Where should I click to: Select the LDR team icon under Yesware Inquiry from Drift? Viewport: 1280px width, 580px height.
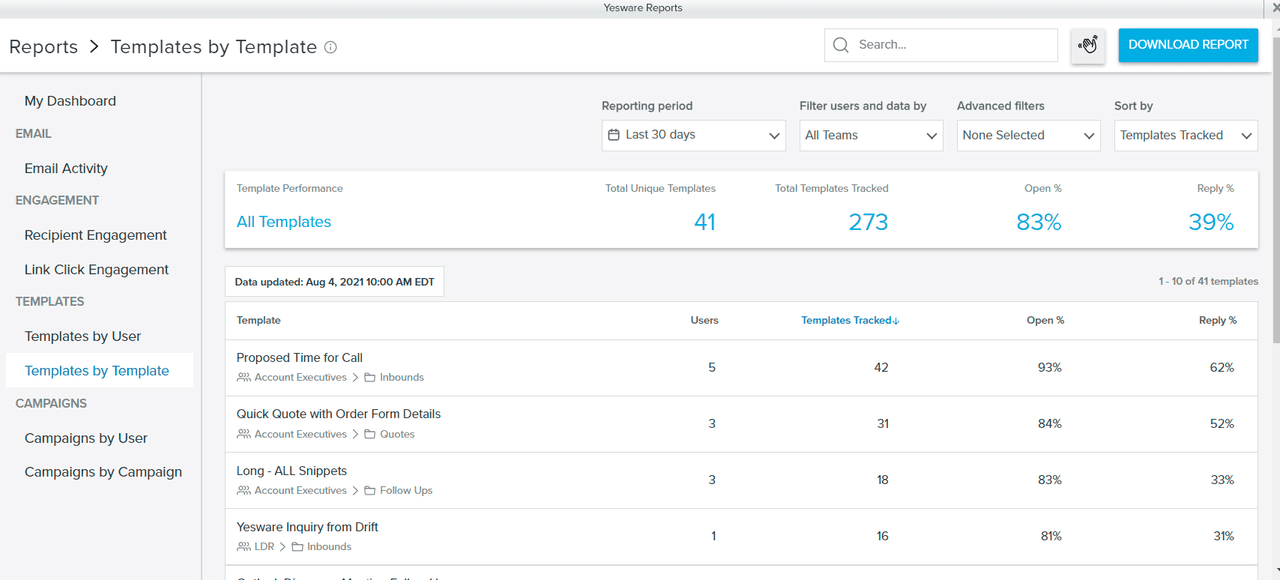(241, 546)
